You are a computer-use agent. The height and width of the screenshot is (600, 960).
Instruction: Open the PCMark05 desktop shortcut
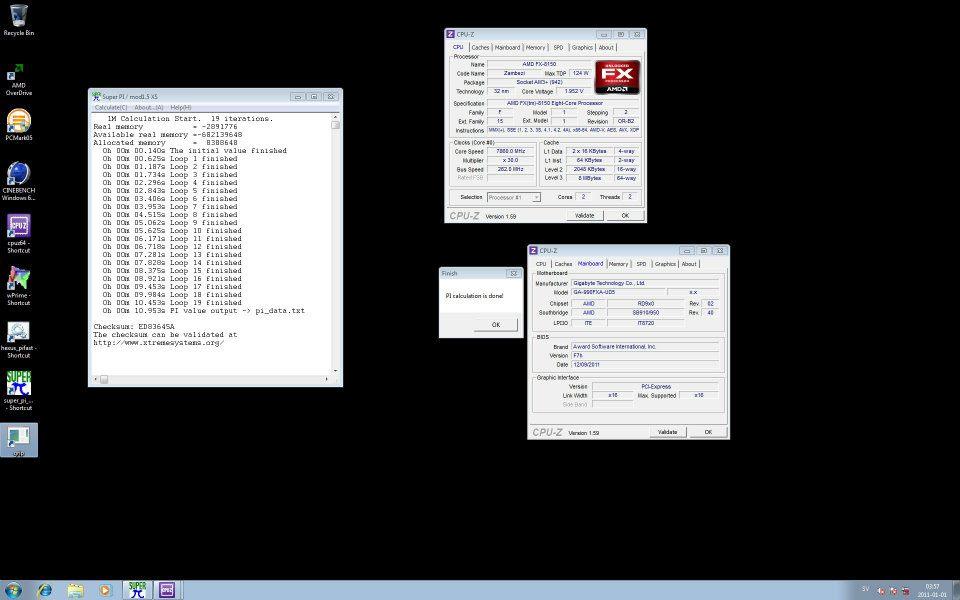[18, 125]
